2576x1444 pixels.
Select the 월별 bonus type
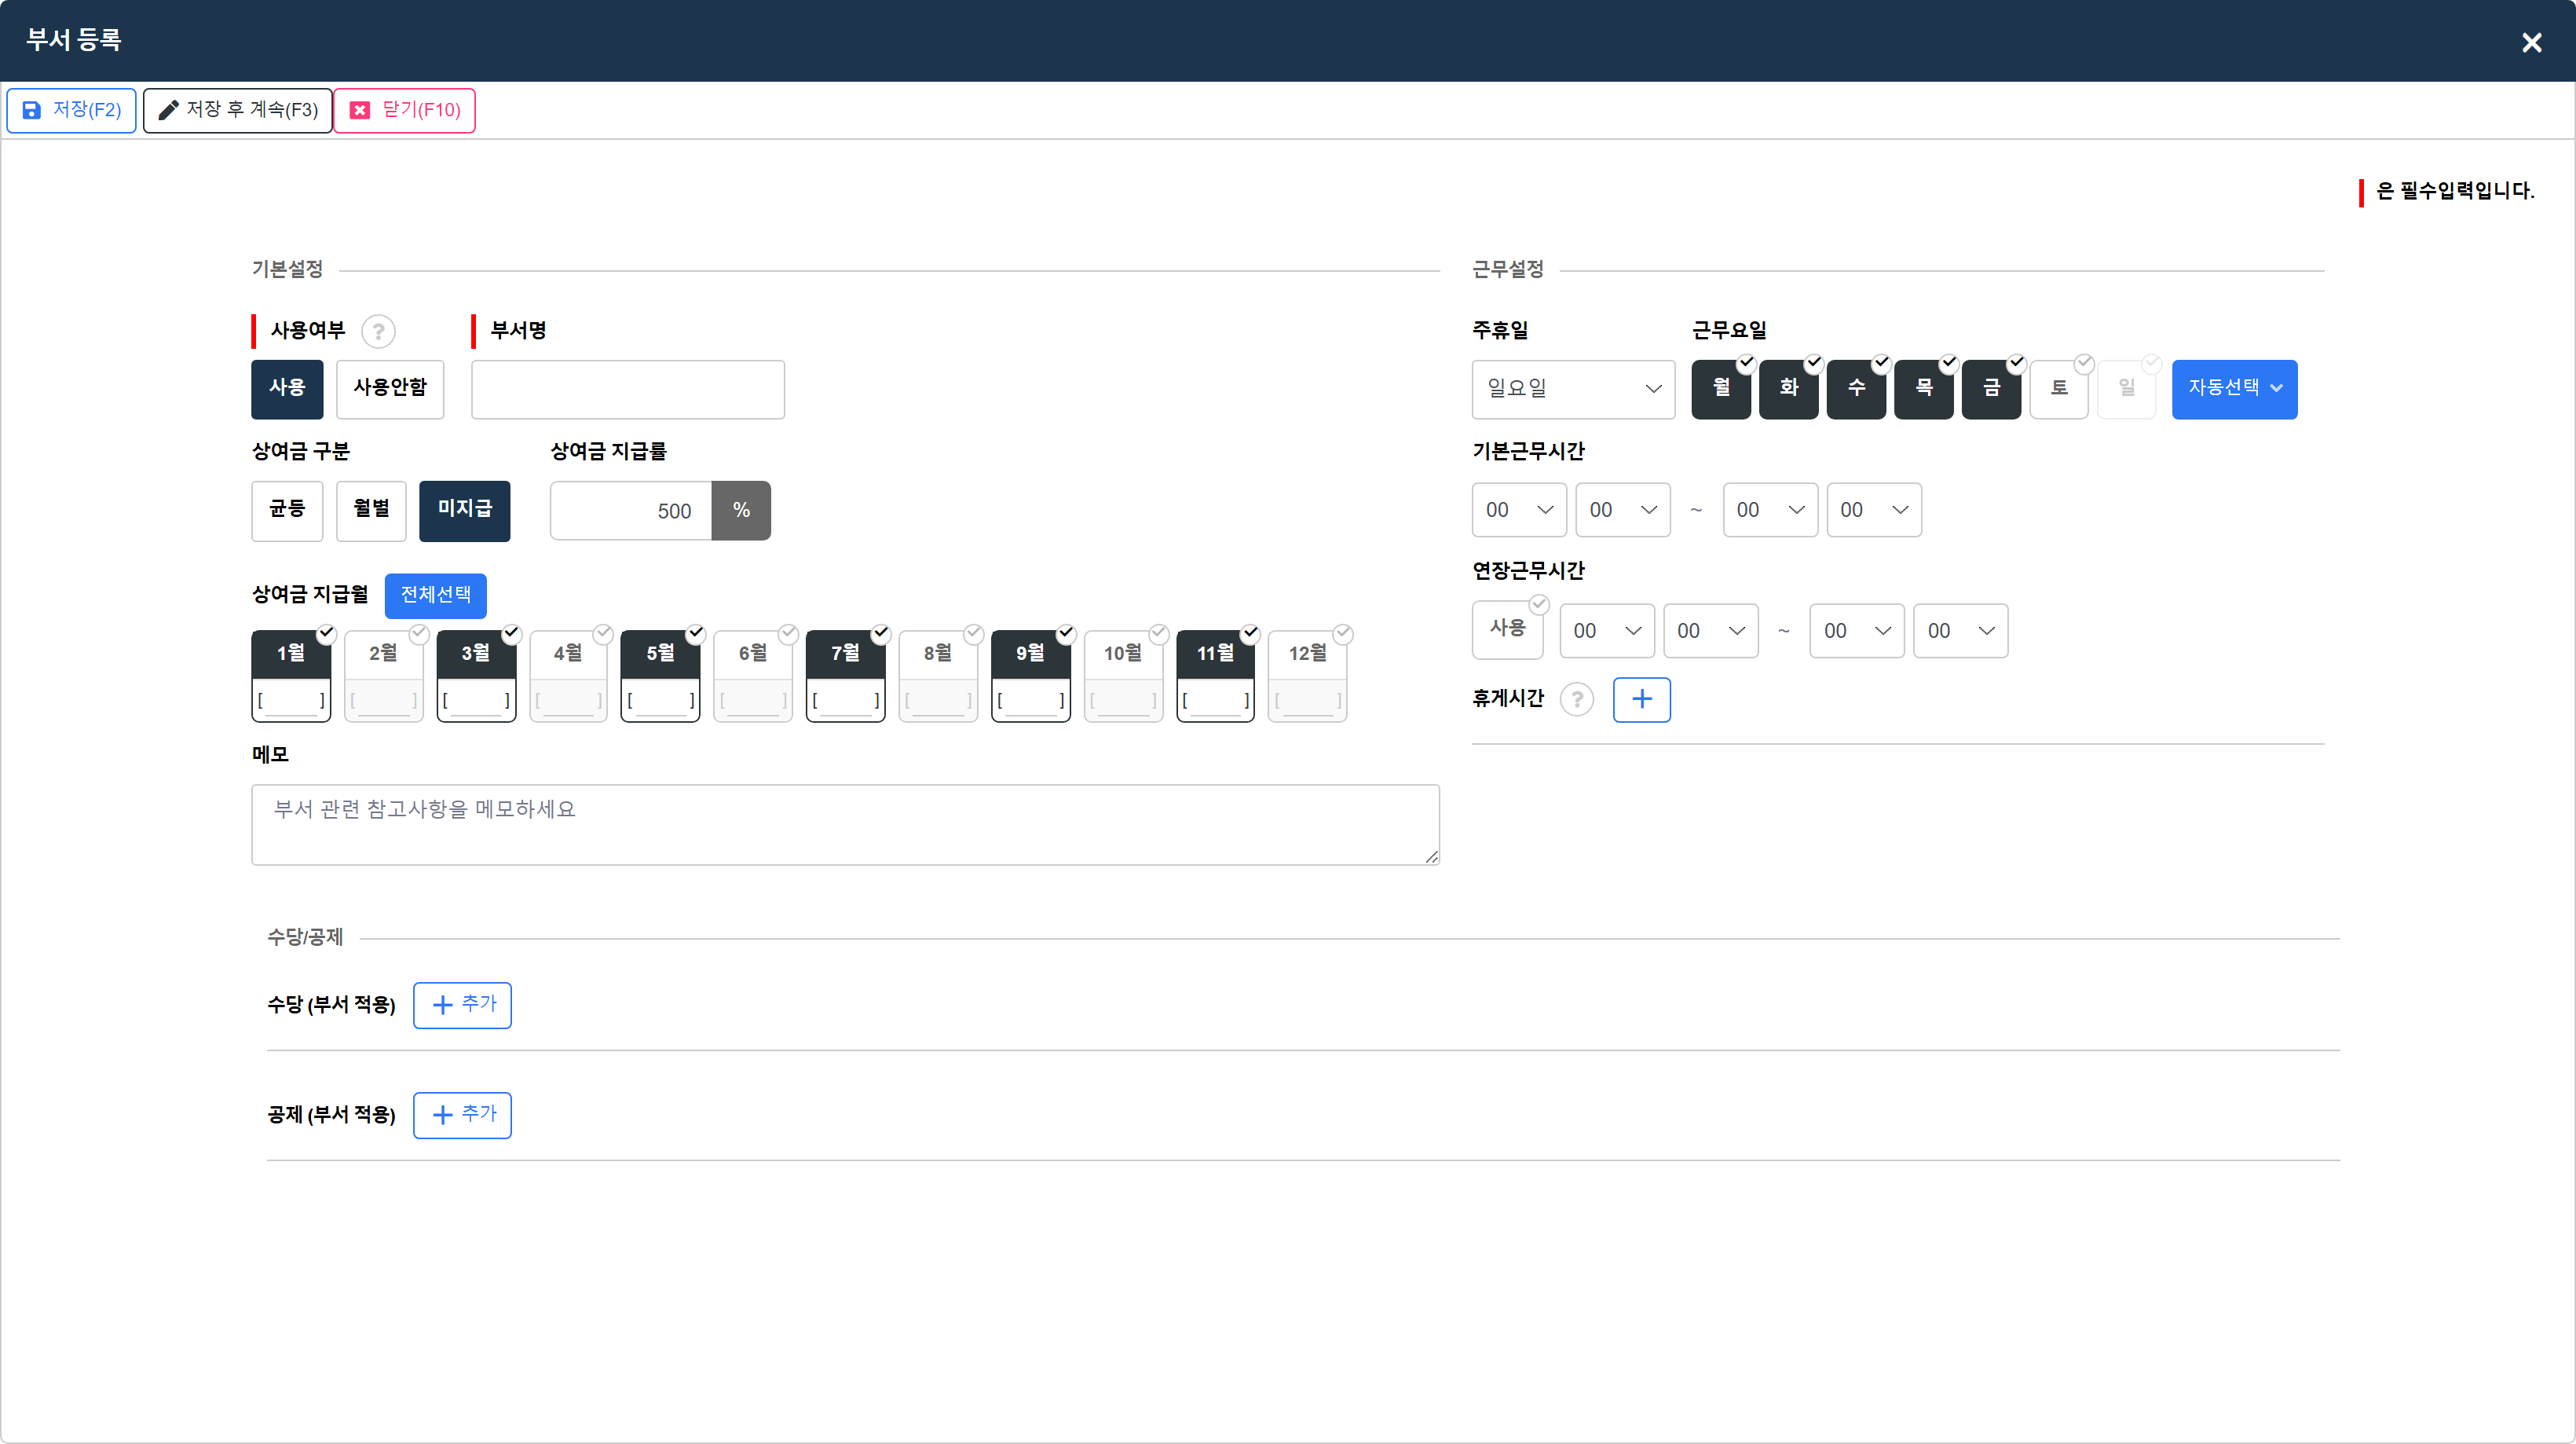click(371, 510)
